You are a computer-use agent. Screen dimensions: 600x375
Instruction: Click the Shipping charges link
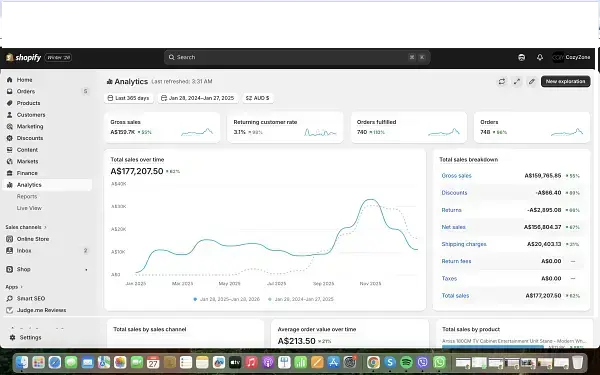pyautogui.click(x=464, y=244)
